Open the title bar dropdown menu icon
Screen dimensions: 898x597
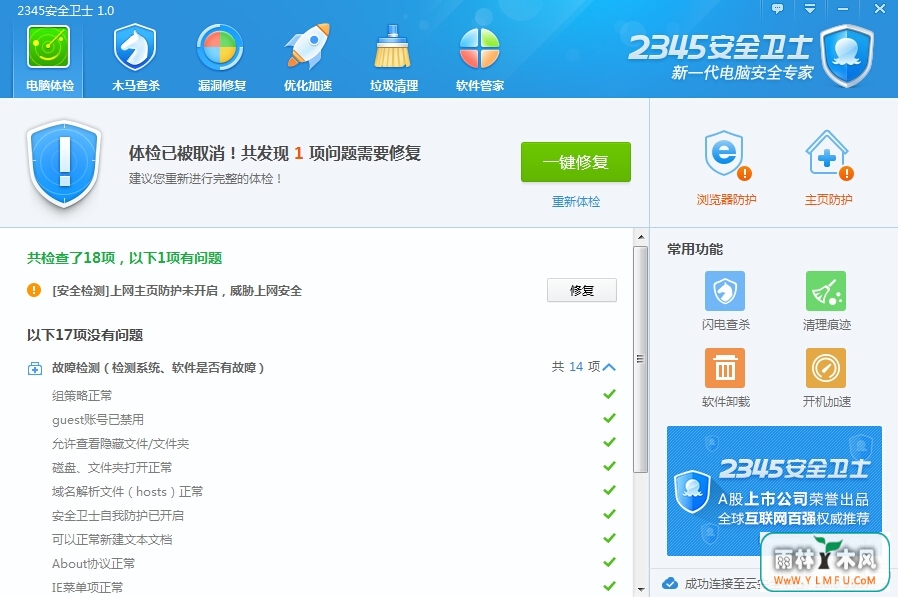click(809, 9)
